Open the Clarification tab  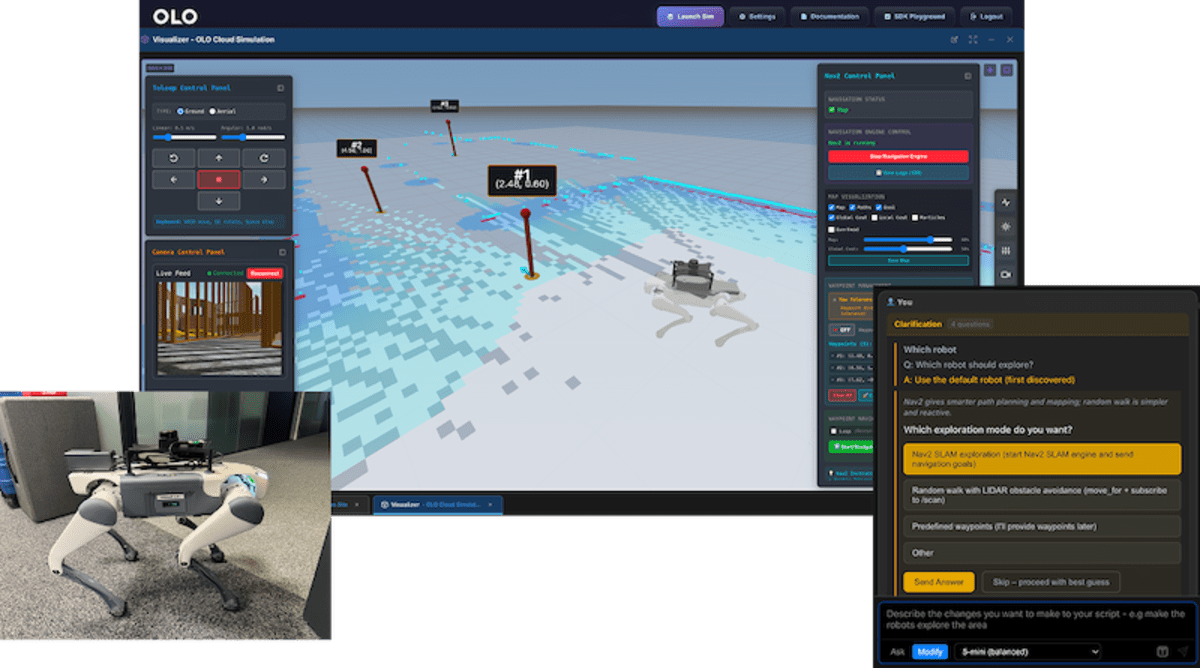[918, 324]
